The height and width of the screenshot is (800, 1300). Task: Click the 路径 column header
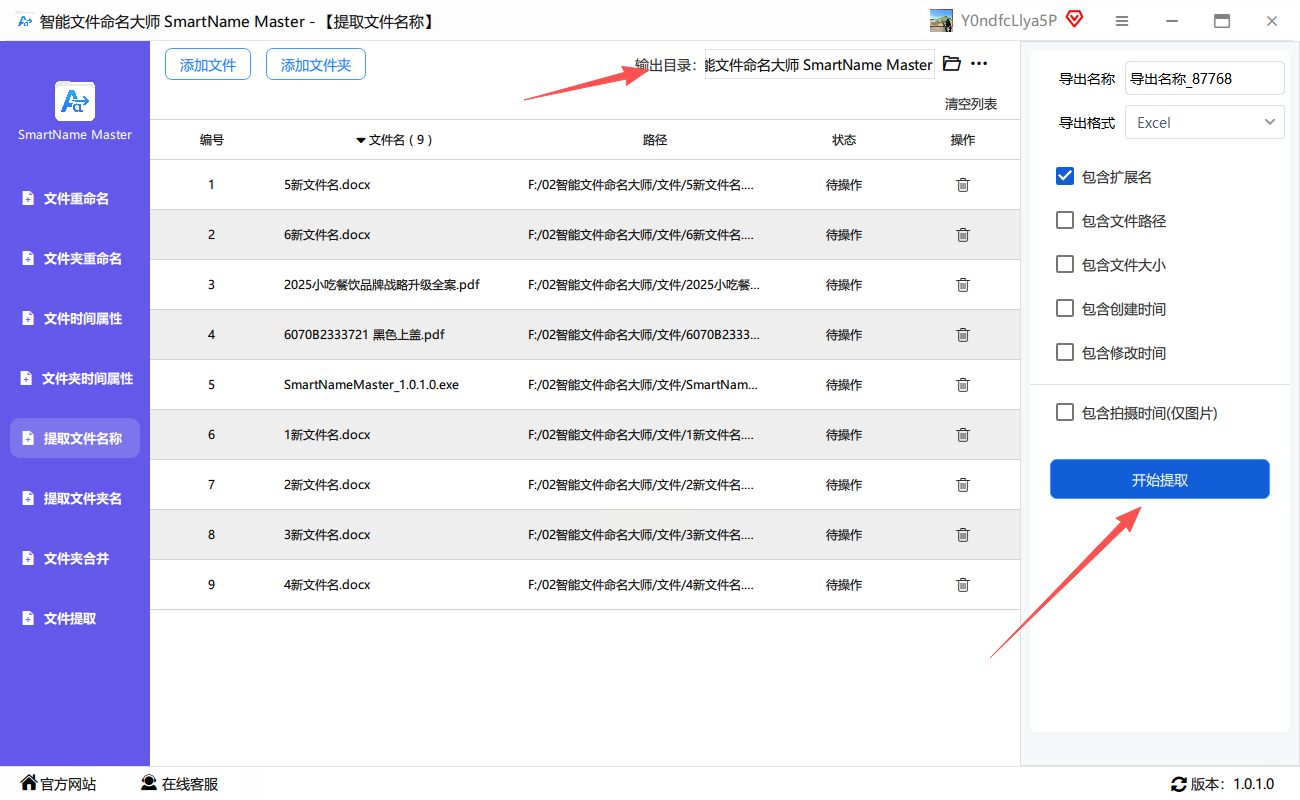tap(655, 140)
